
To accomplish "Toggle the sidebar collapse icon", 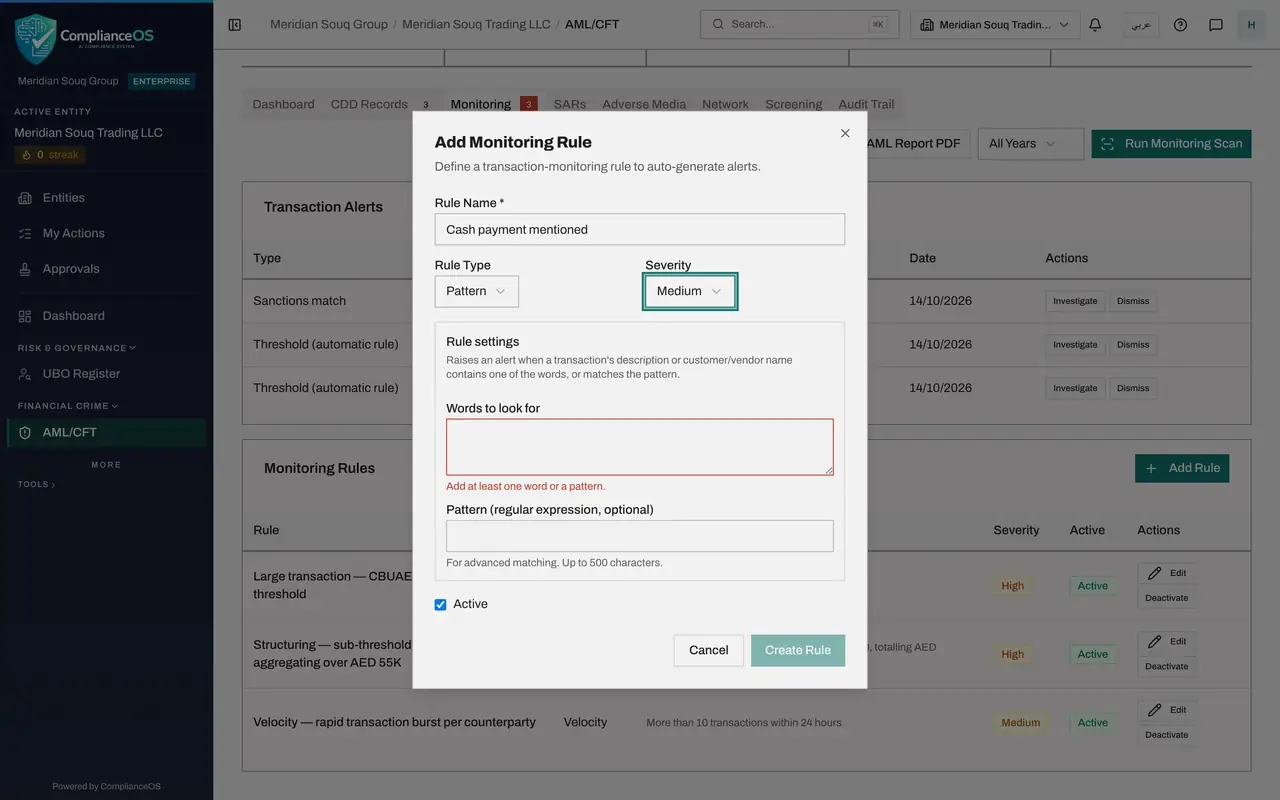I will click(235, 24).
